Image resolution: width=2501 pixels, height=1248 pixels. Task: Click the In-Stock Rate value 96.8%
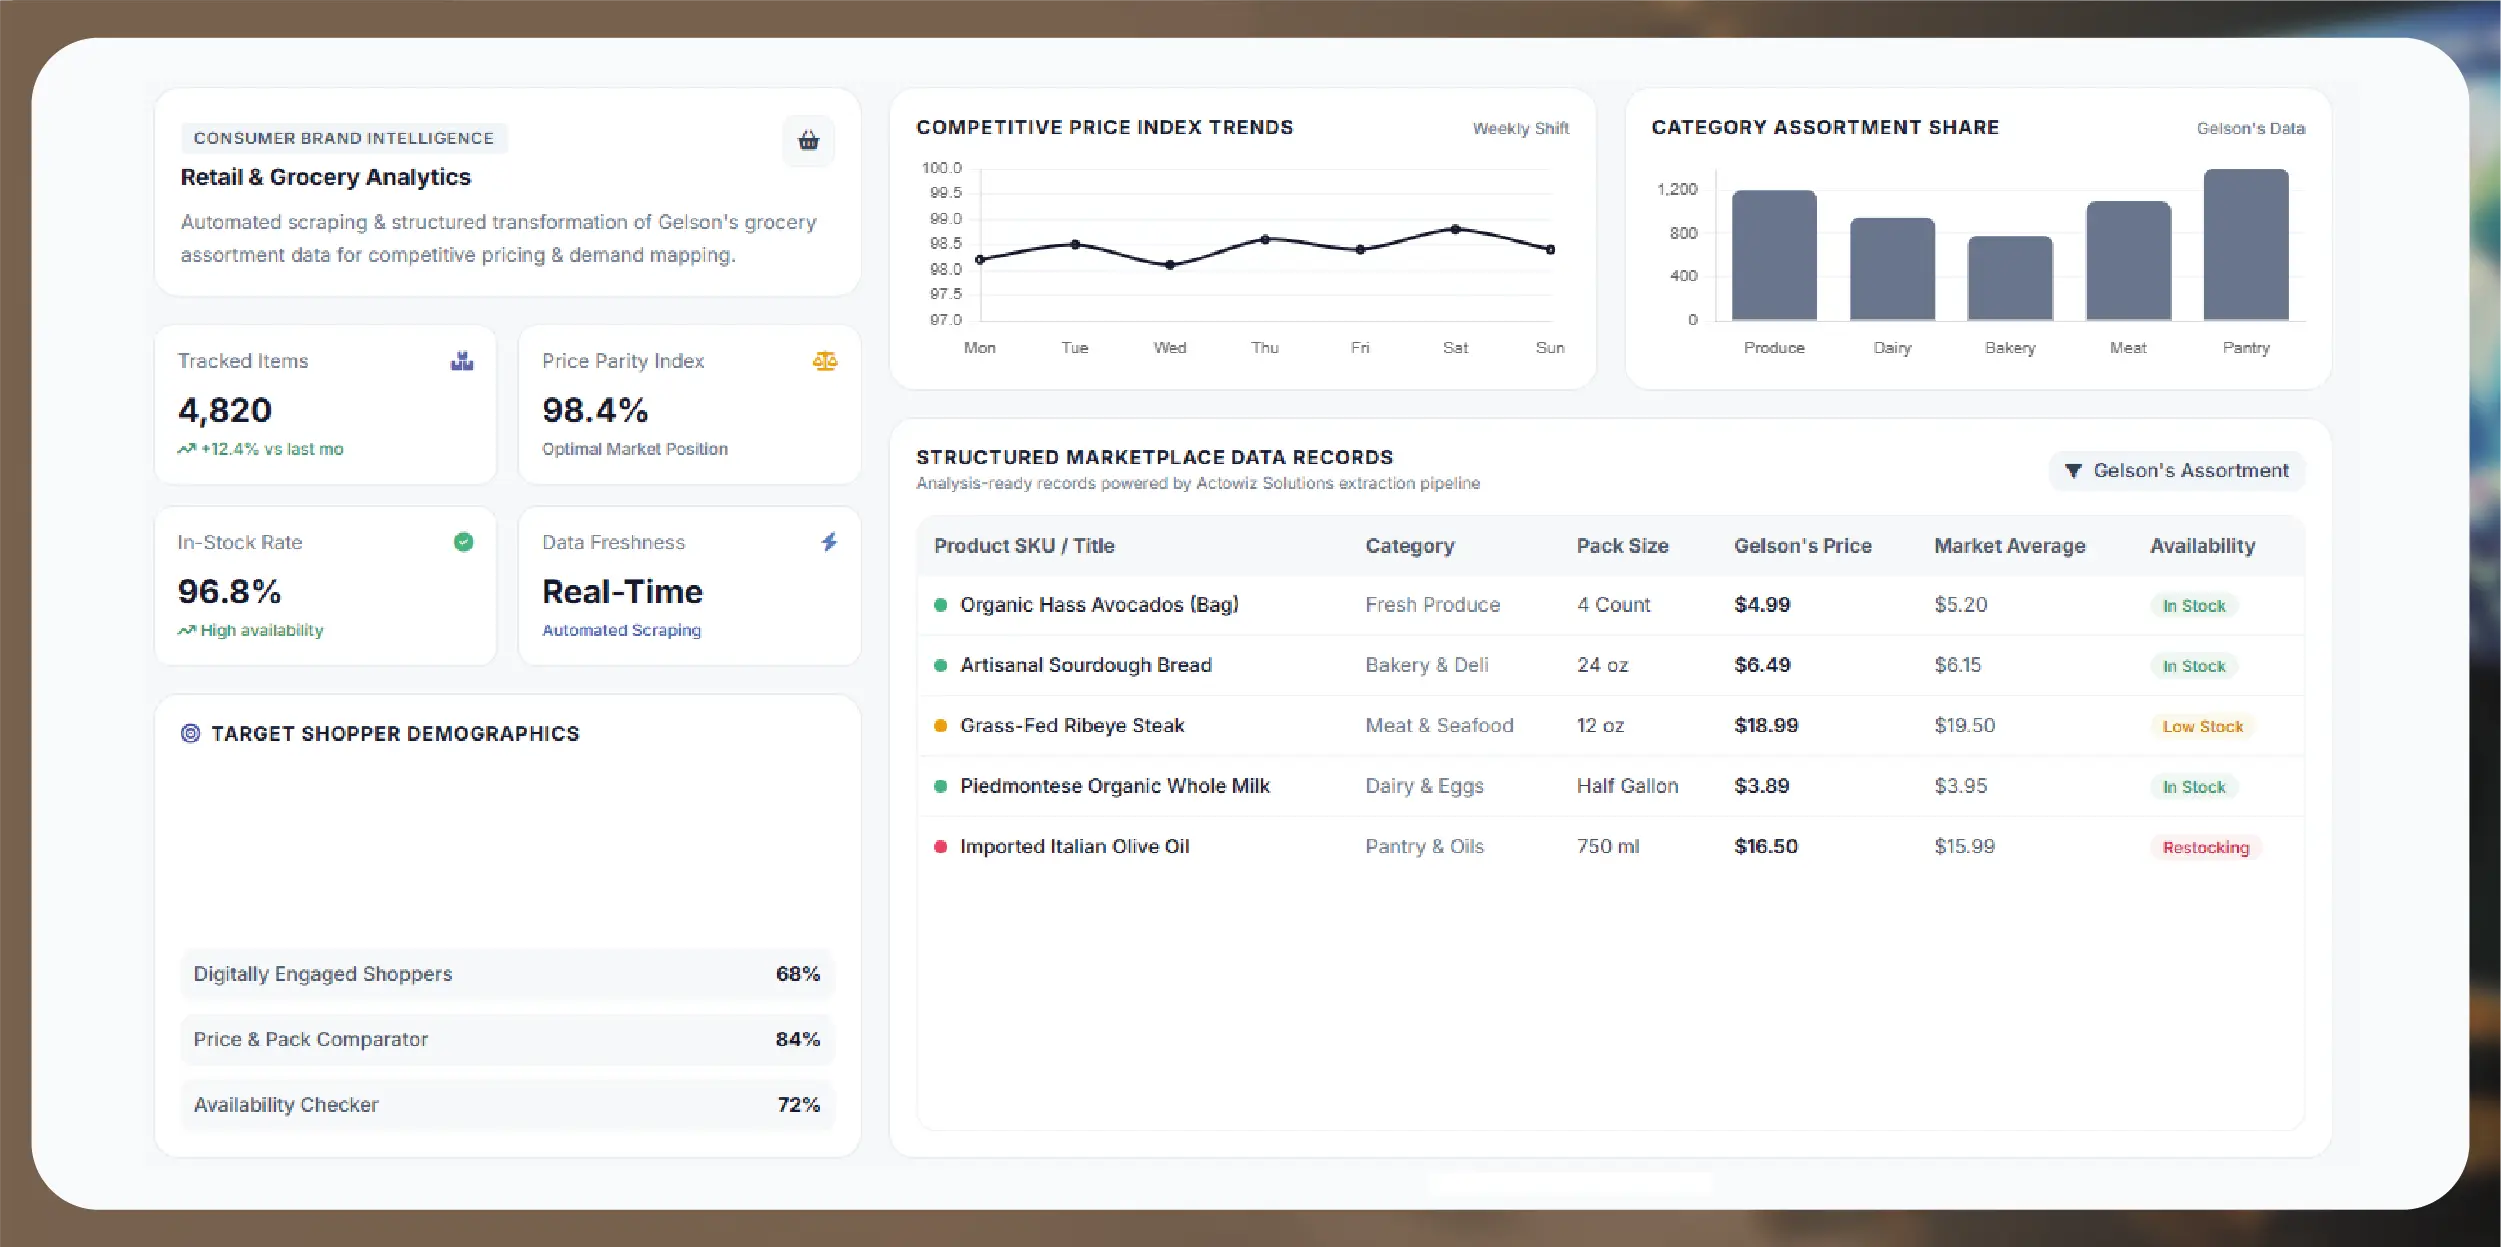pos(229,591)
